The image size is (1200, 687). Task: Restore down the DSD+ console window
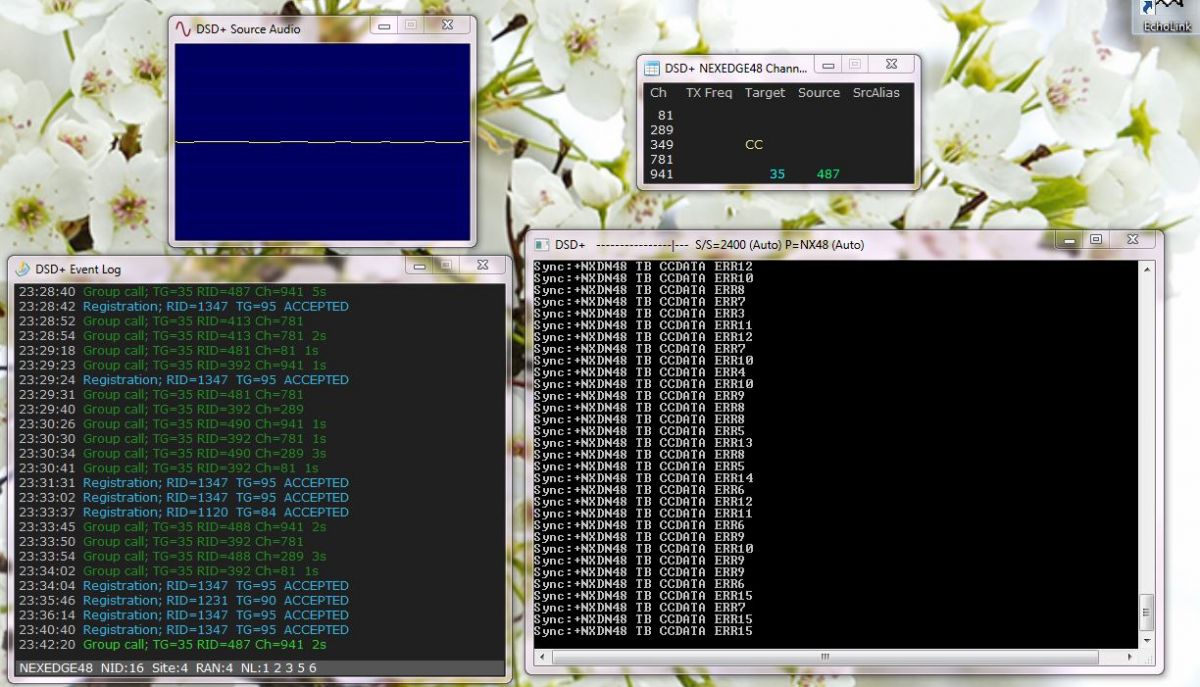(x=1097, y=240)
